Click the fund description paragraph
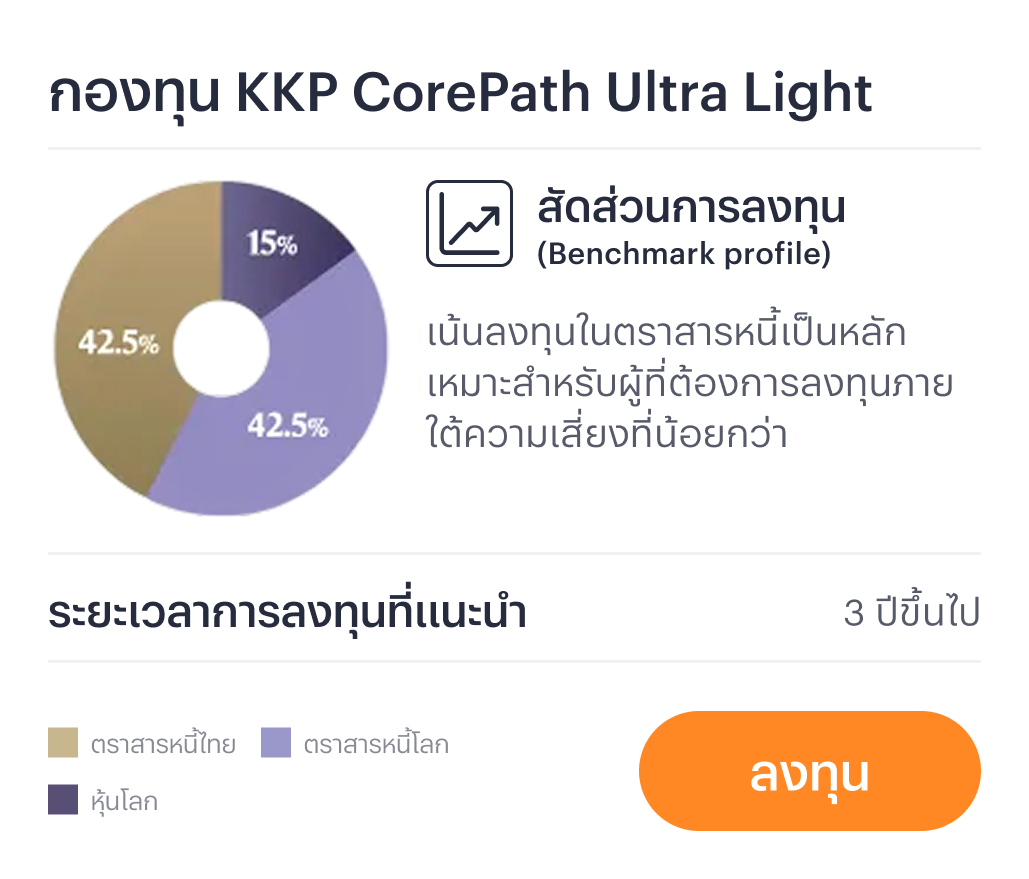 (x=690, y=384)
